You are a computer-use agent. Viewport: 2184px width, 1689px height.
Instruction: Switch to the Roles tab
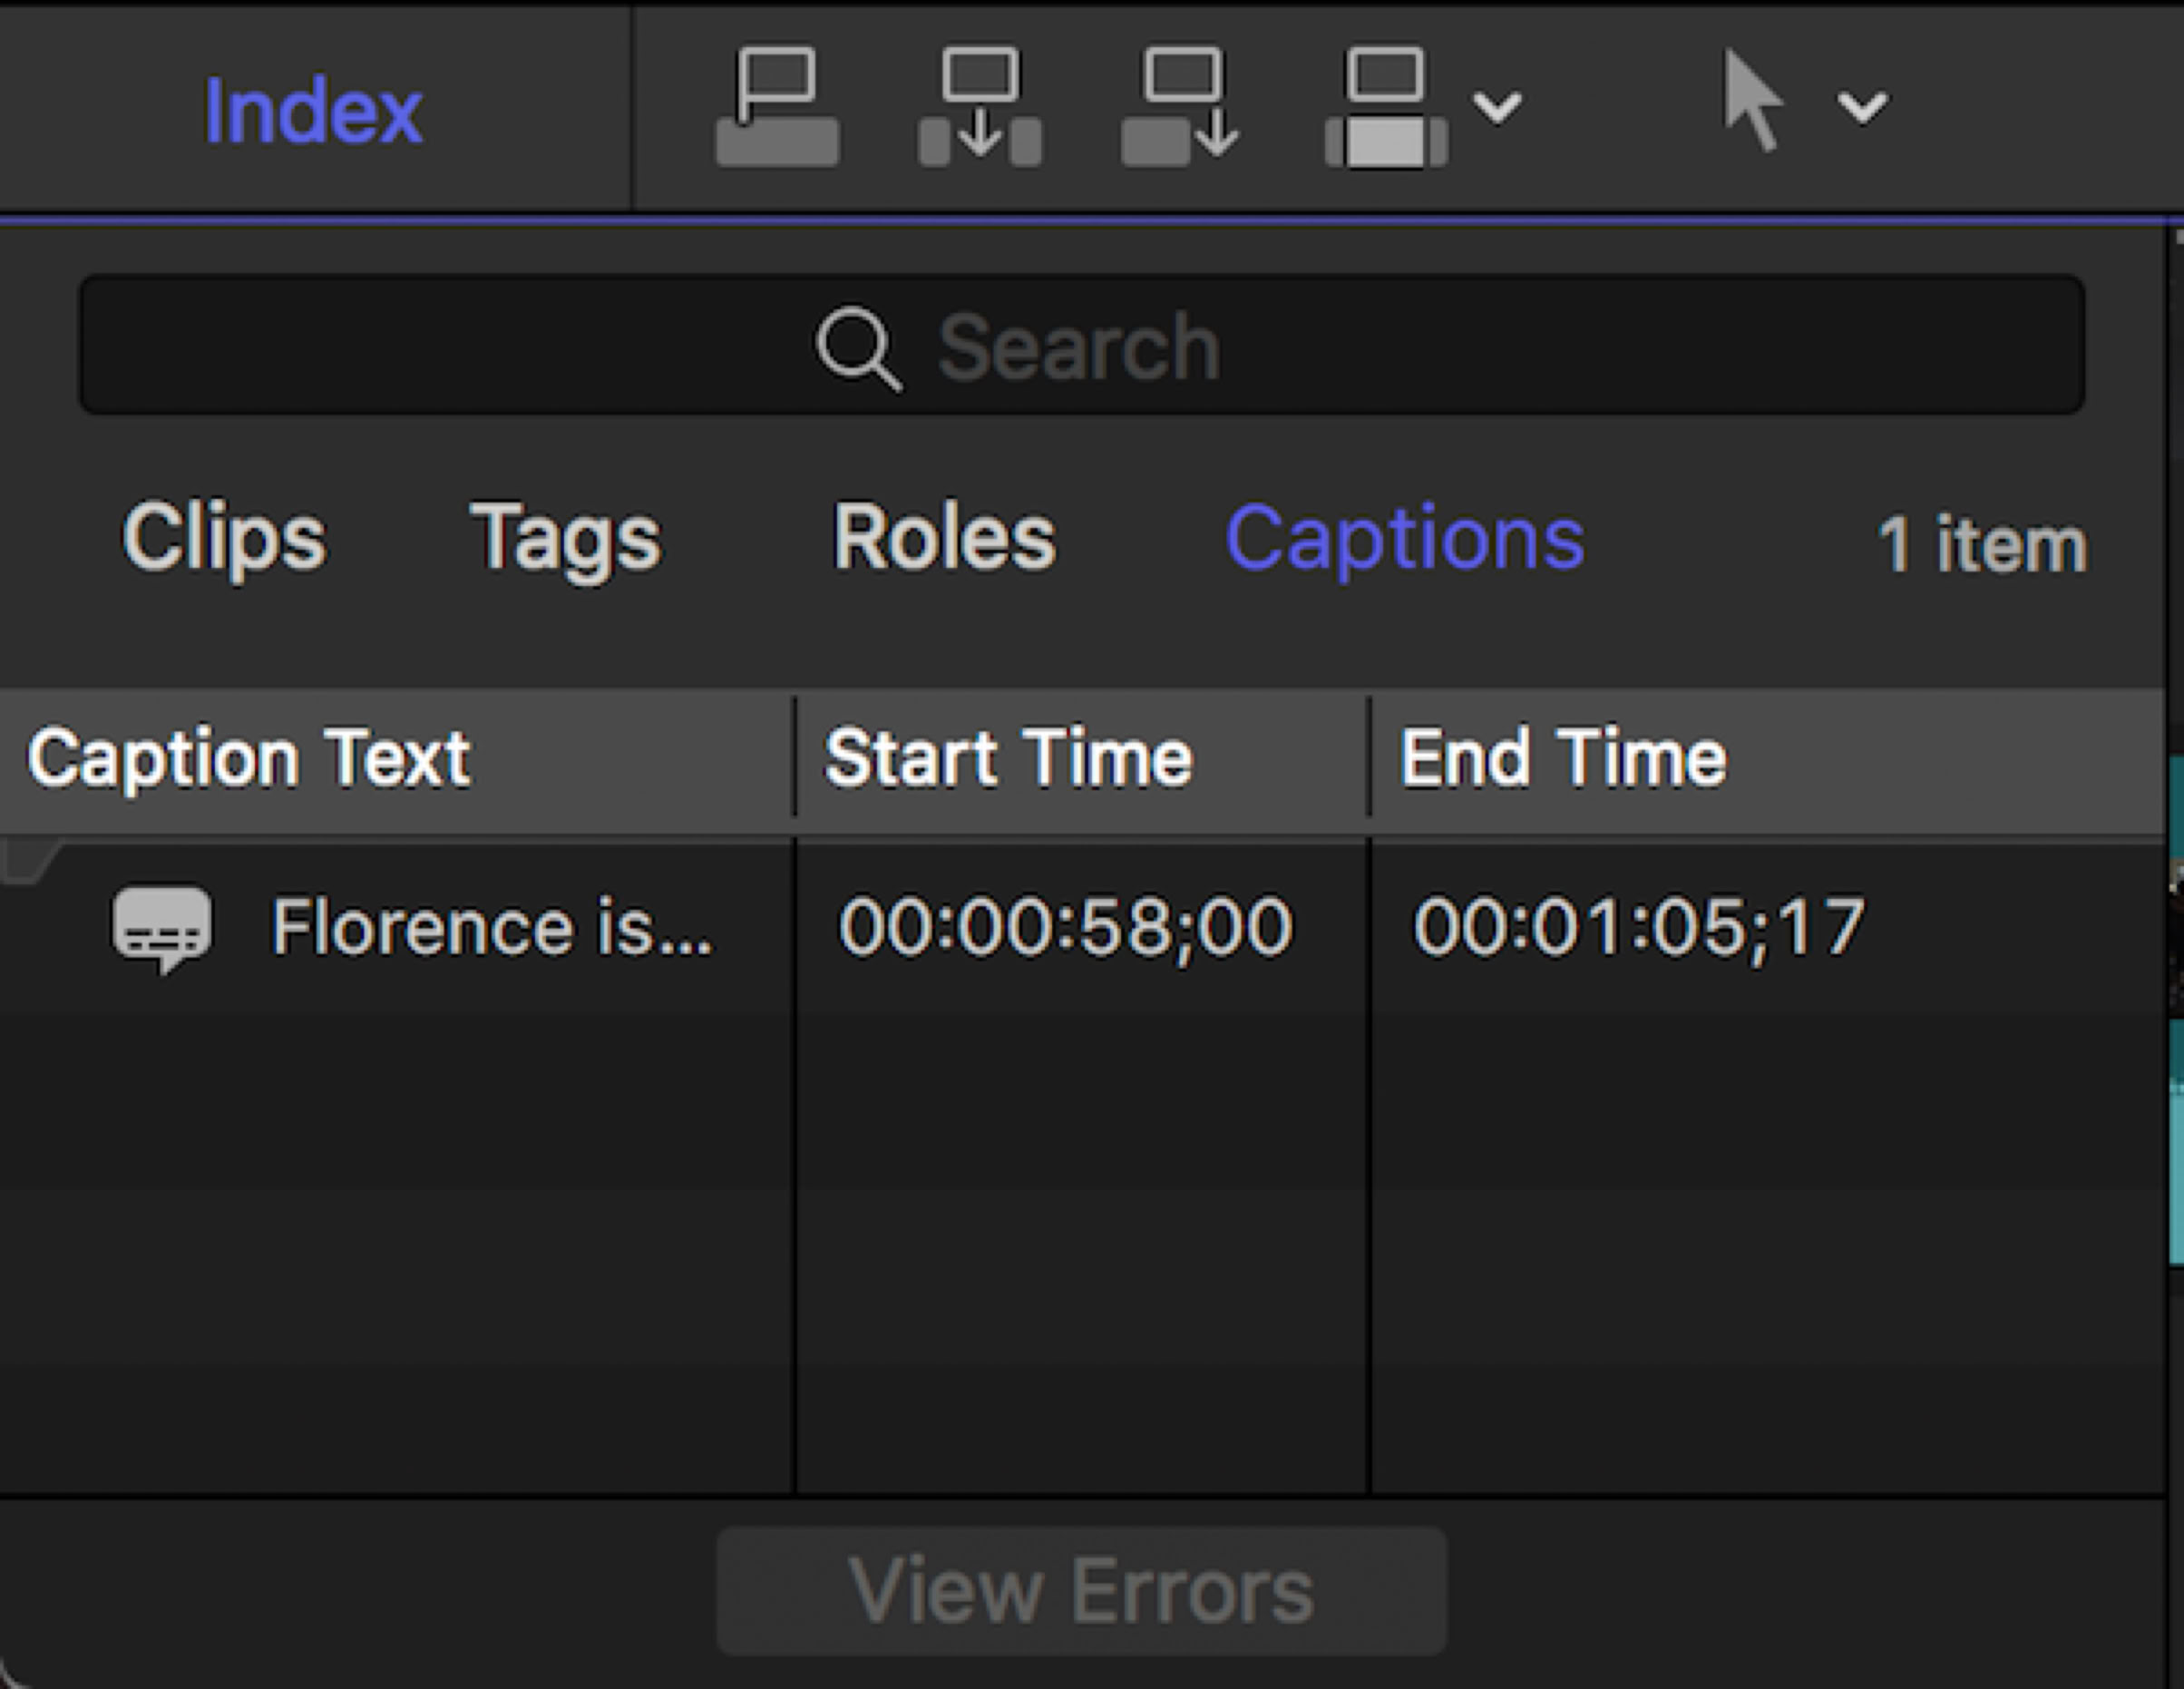click(x=944, y=539)
